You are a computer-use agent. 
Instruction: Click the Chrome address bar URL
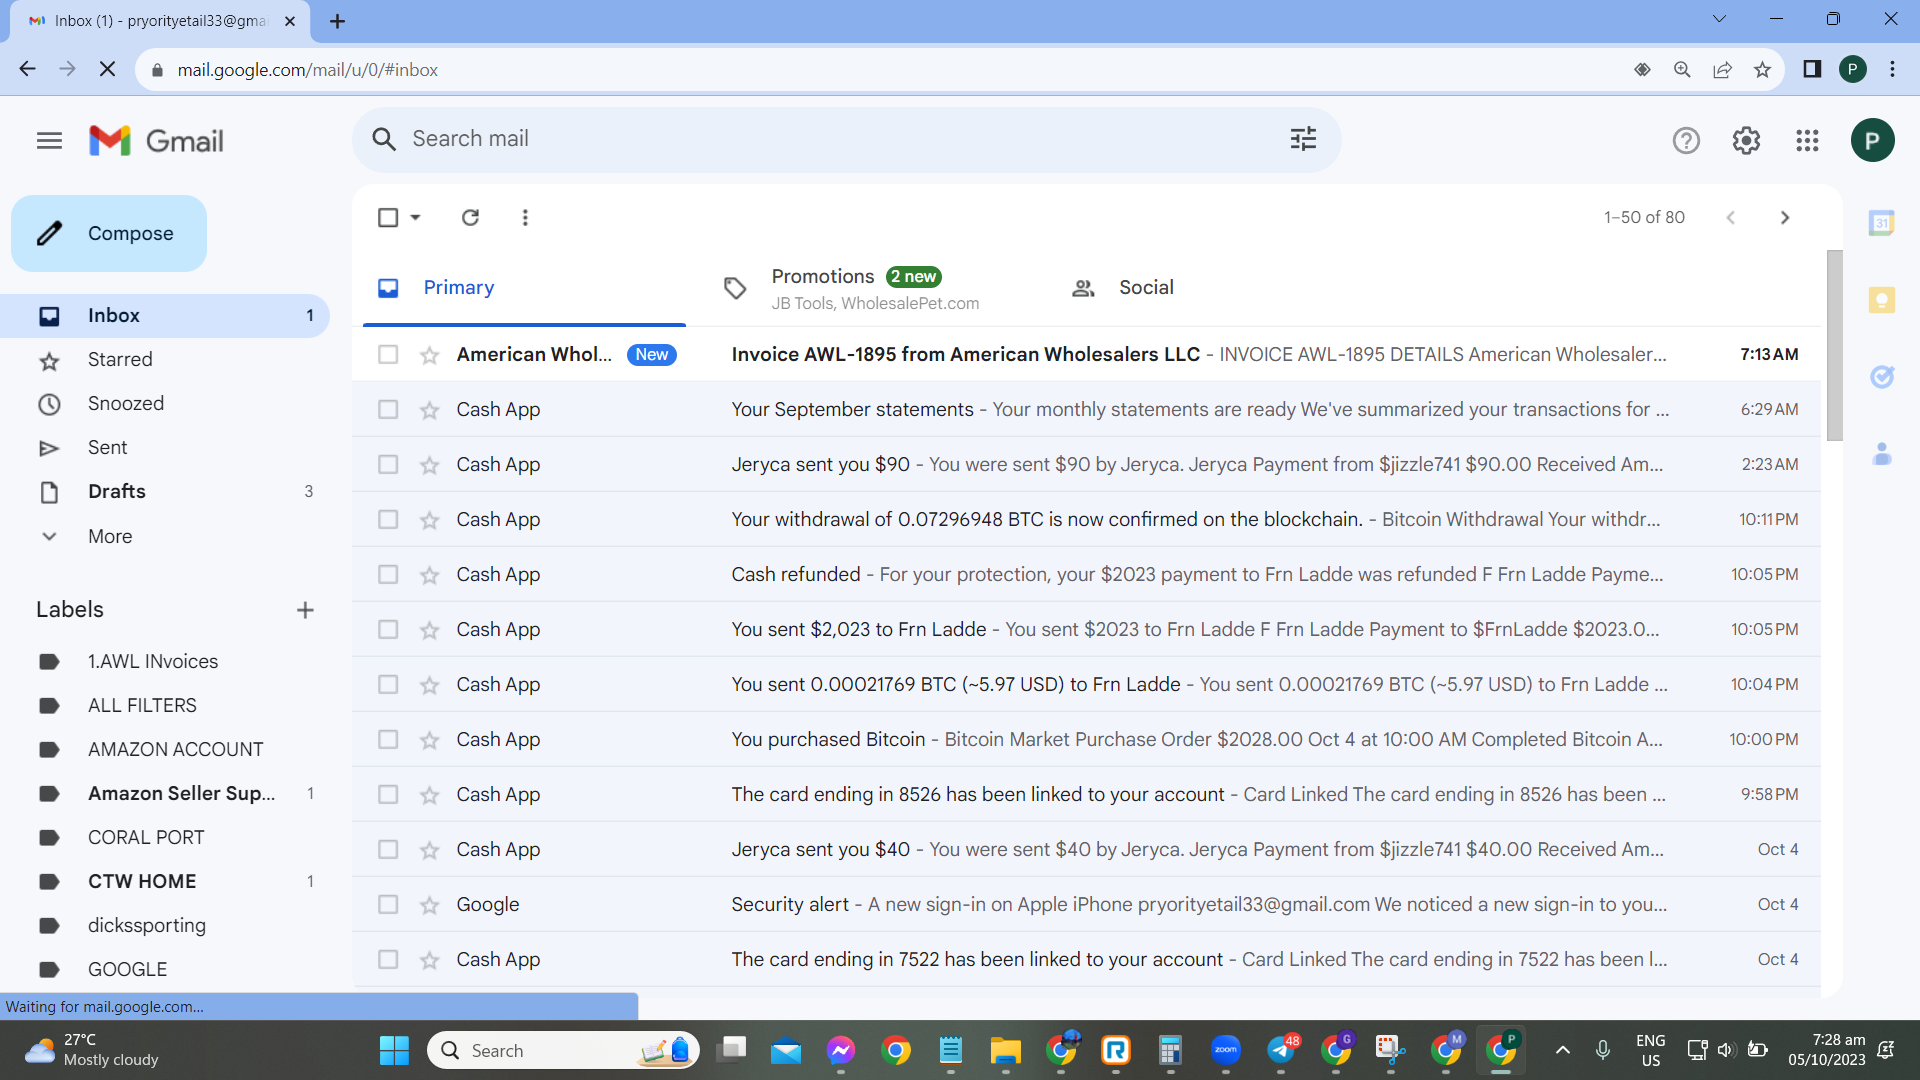[307, 70]
